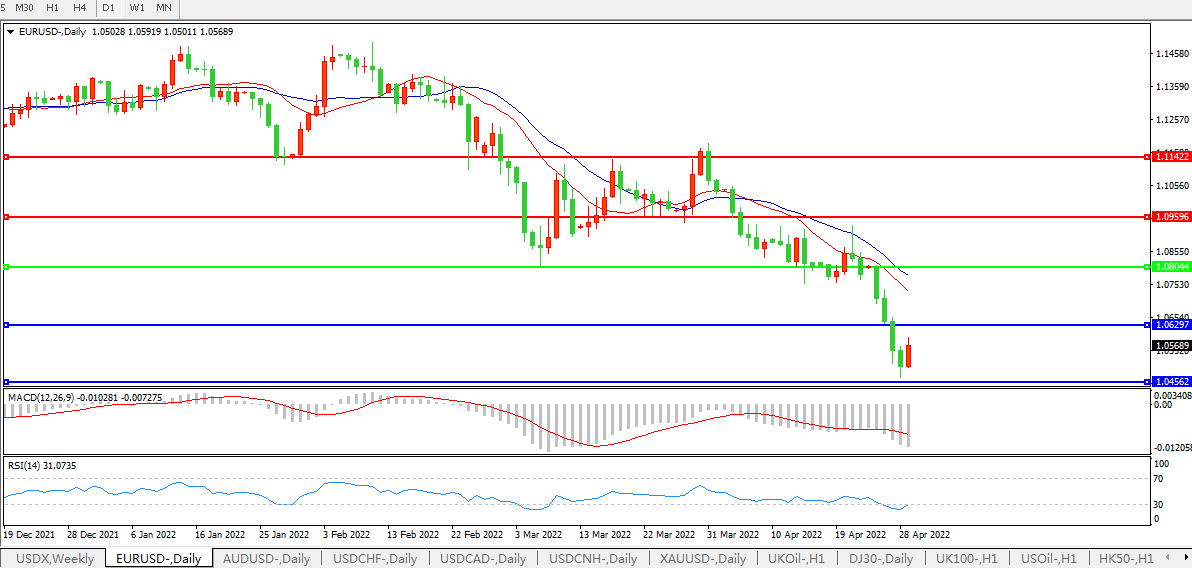Switch to M30 timeframe
Screen dimensions: 1192x569
click(x=25, y=8)
